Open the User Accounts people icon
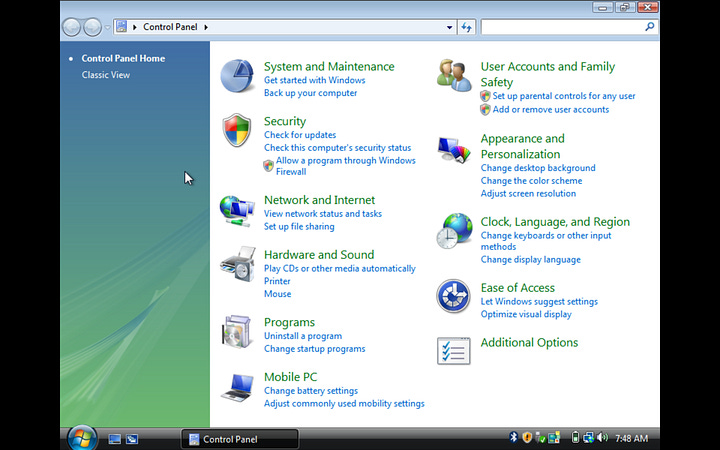Screen dimensions: 720x450 (x=454, y=75)
